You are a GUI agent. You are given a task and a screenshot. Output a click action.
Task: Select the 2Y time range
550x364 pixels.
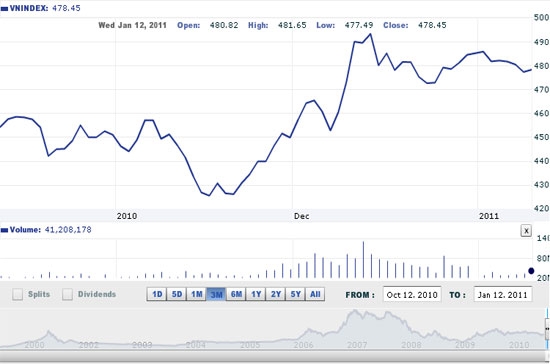pyautogui.click(x=276, y=294)
